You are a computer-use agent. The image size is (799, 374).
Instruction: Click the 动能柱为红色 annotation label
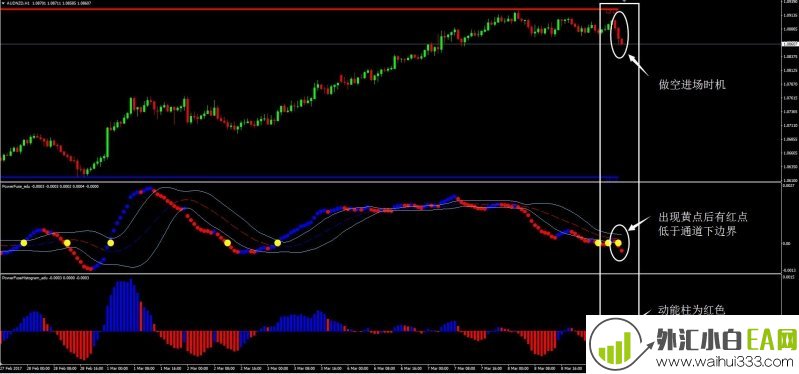pos(685,310)
